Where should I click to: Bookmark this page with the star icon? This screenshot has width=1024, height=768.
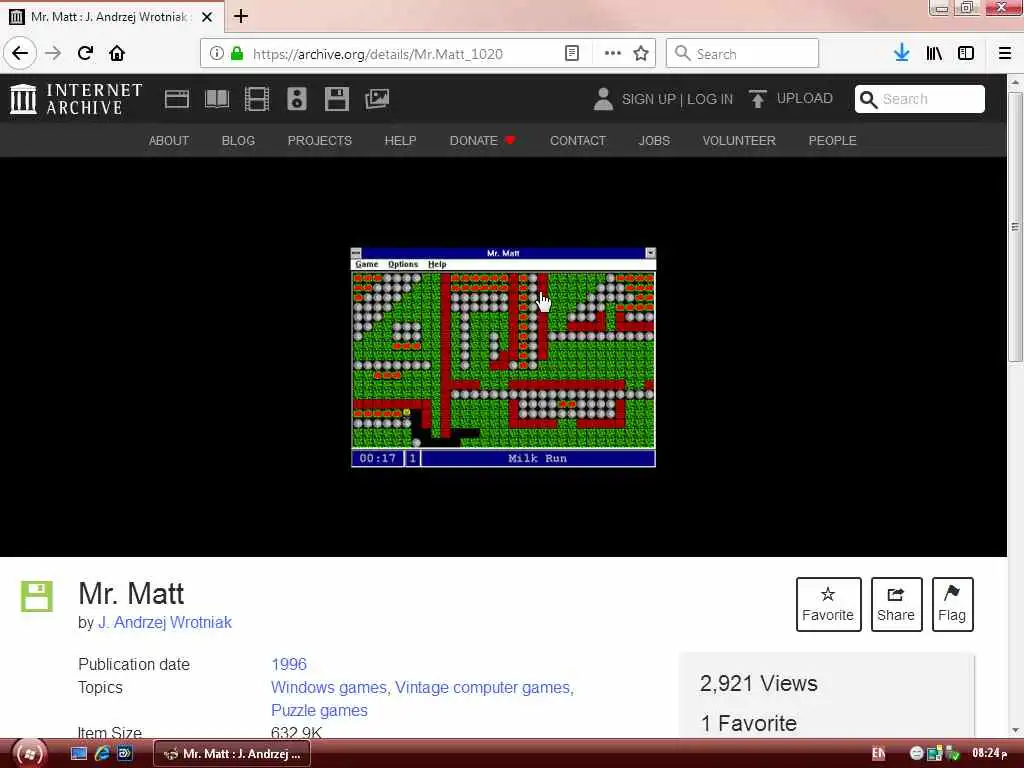tap(641, 54)
